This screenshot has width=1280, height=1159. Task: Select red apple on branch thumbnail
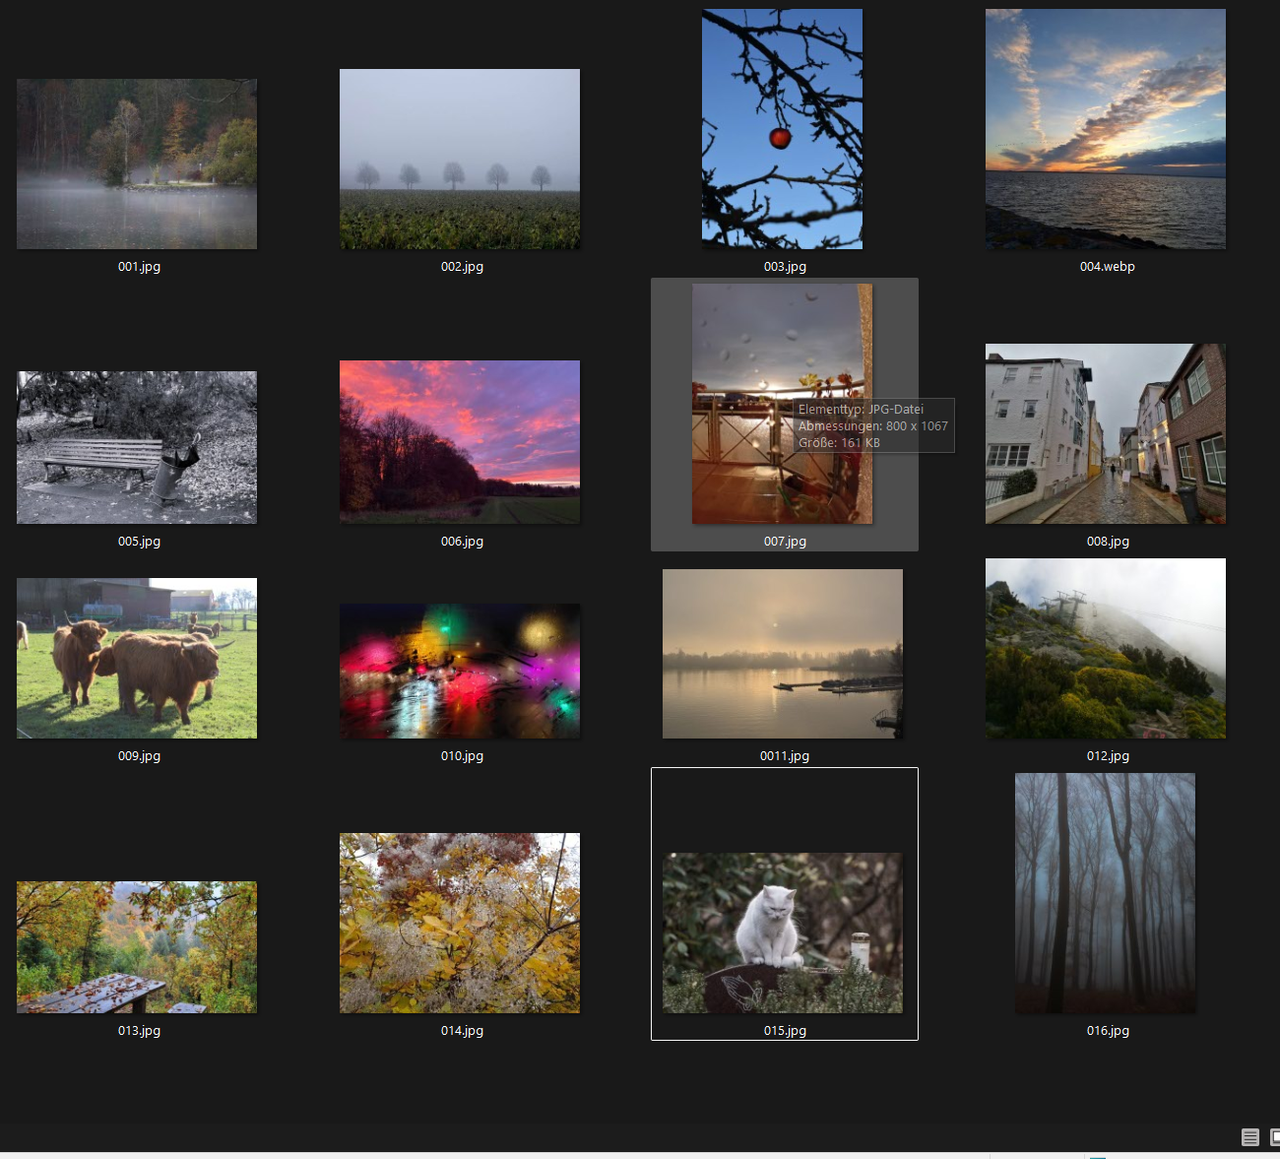point(782,129)
